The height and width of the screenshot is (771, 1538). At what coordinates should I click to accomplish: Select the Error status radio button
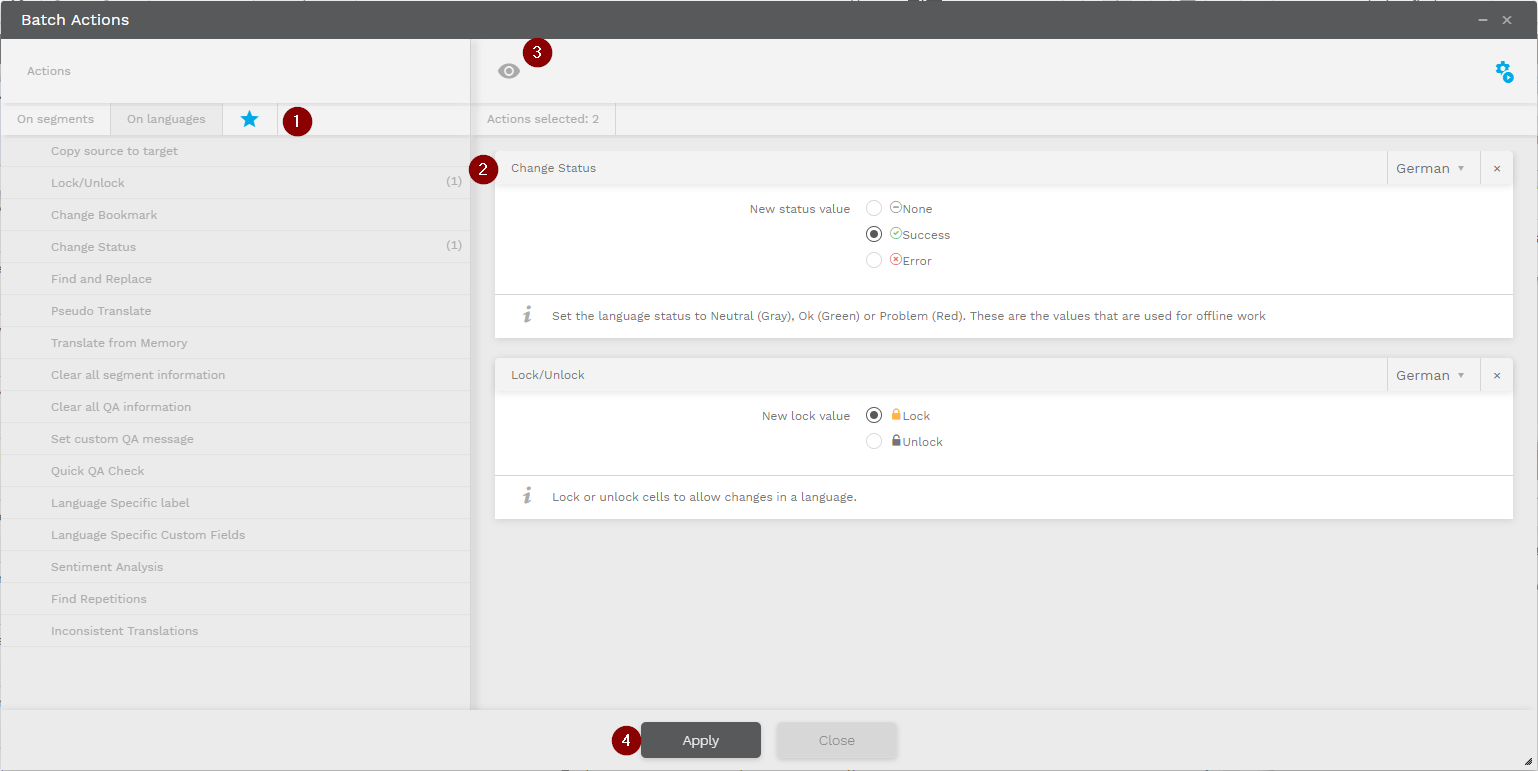pos(874,261)
